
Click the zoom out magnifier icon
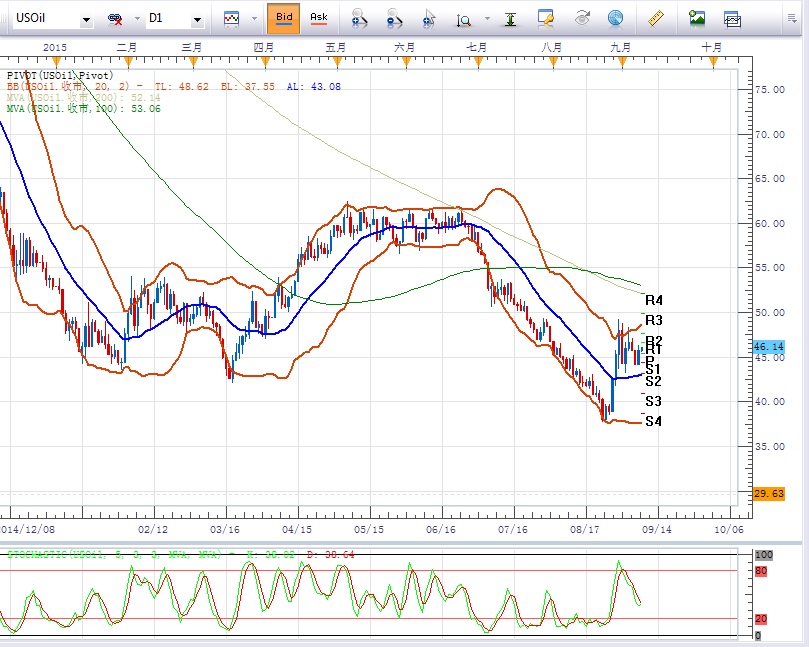(x=394, y=18)
